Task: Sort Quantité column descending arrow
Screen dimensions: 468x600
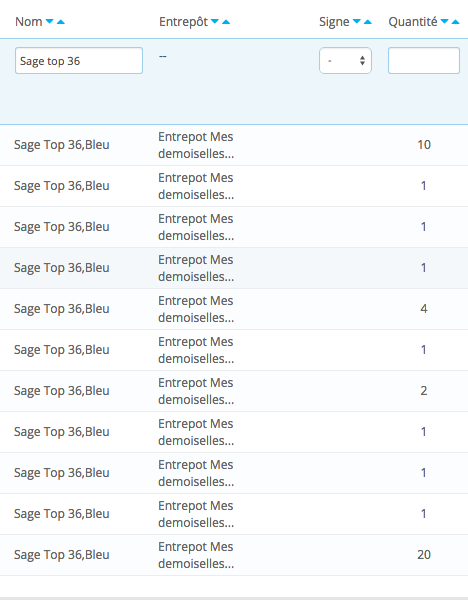Action: (444, 21)
